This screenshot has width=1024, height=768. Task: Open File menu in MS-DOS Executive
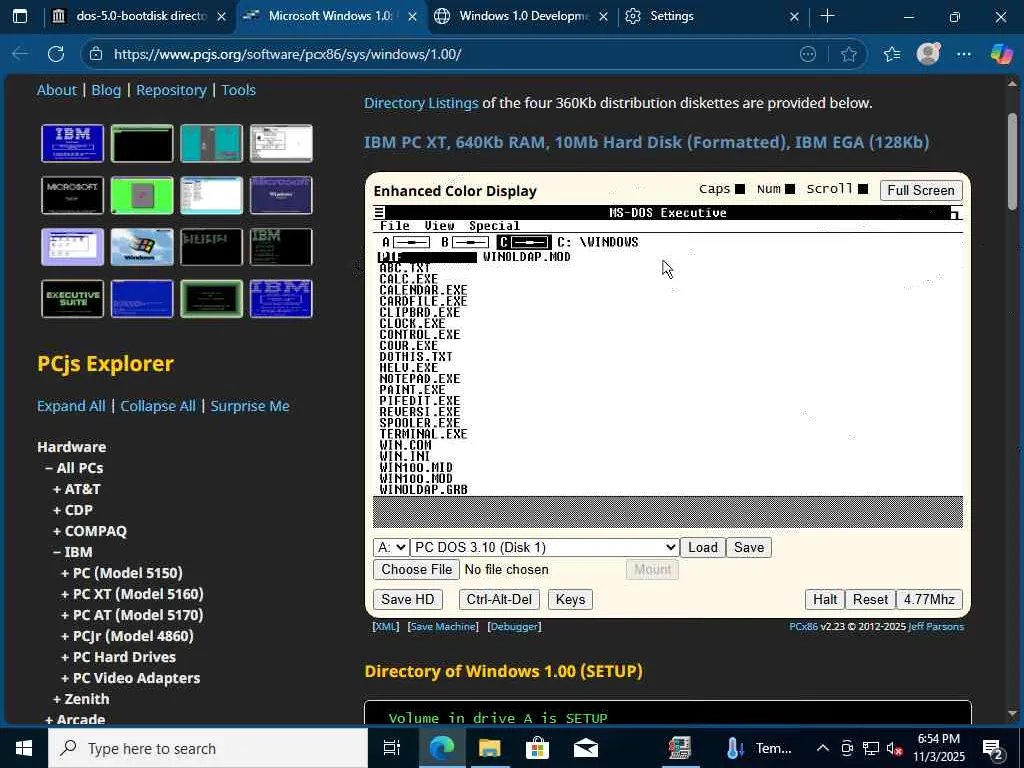395,226
